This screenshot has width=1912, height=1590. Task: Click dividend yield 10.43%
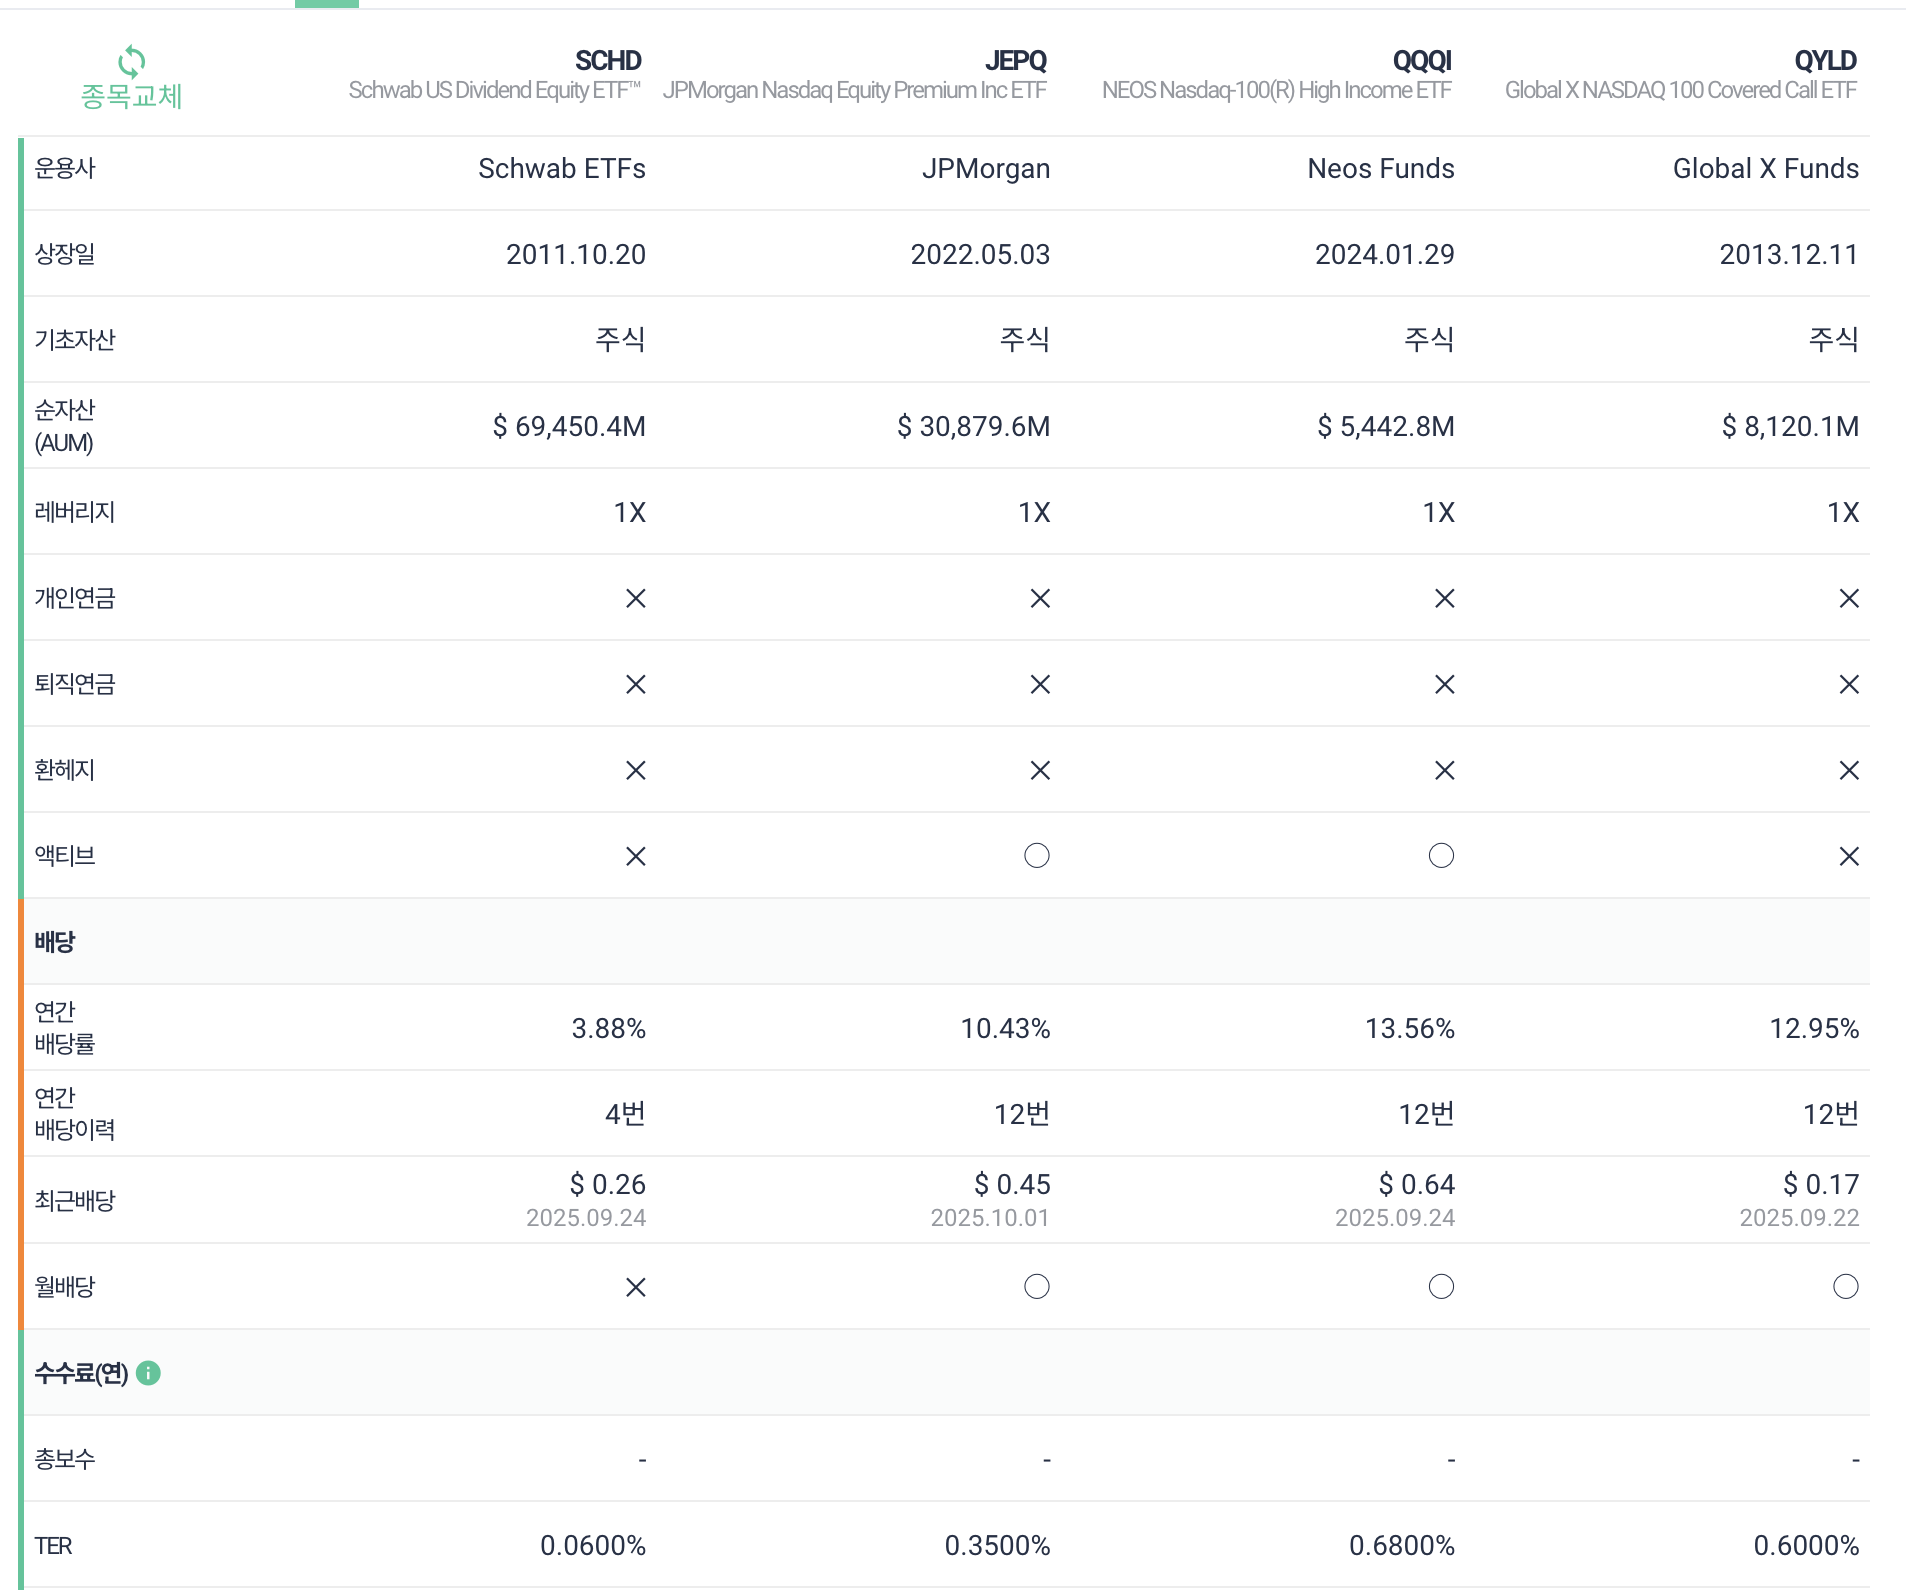[x=1005, y=1028]
